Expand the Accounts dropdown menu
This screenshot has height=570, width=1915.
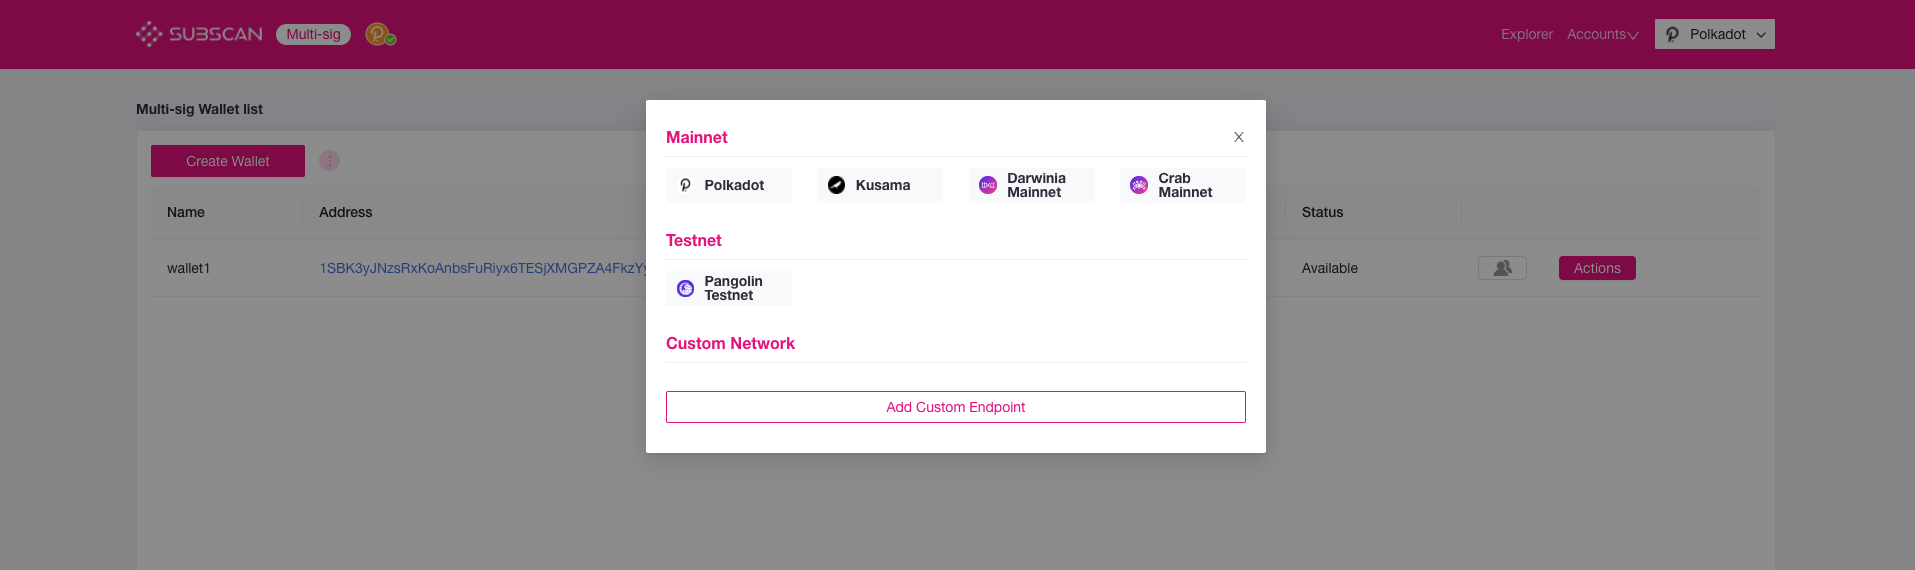tap(1602, 34)
